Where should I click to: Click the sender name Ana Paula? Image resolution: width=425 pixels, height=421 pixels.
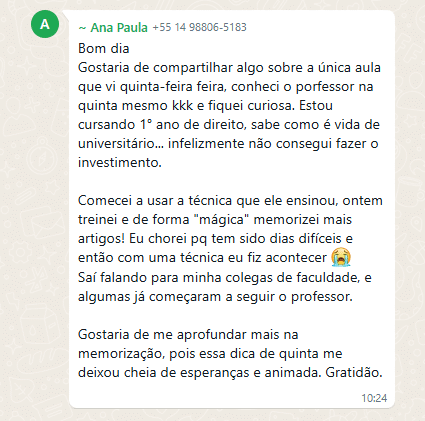pos(119,28)
